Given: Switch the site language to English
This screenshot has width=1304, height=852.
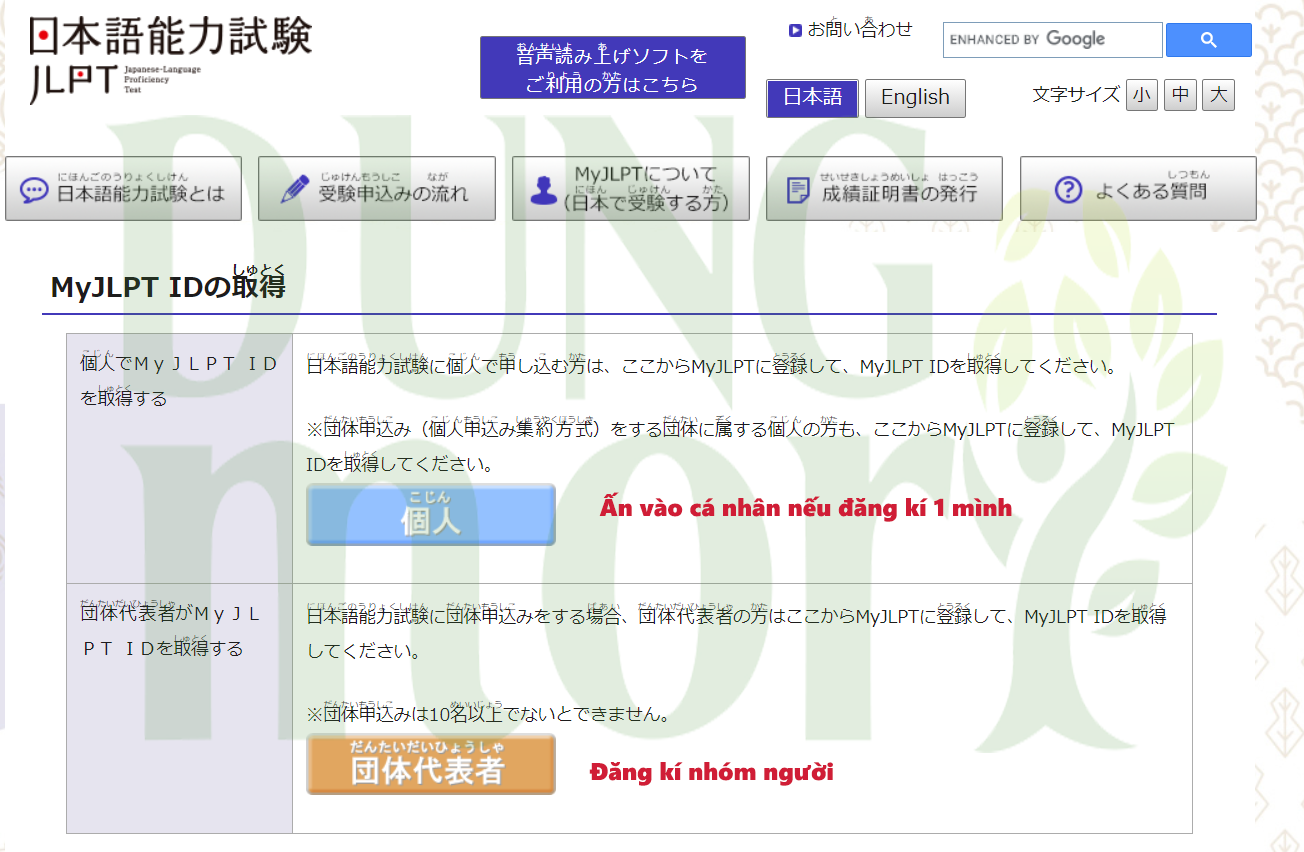Looking at the screenshot, I should click(x=915, y=98).
